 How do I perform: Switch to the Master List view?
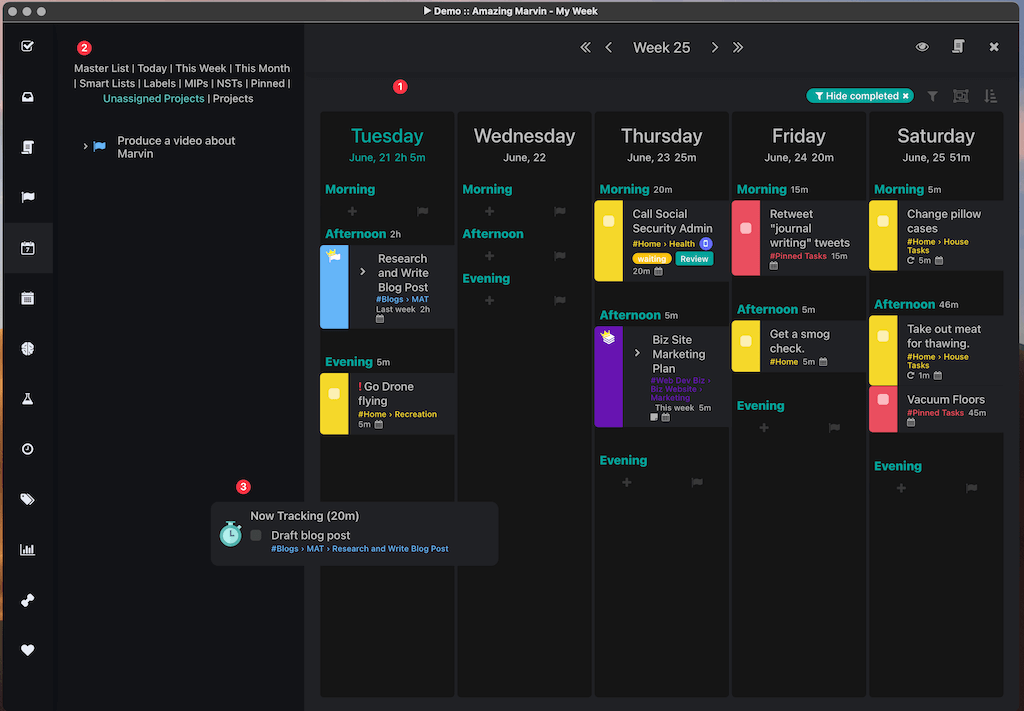click(x=101, y=69)
